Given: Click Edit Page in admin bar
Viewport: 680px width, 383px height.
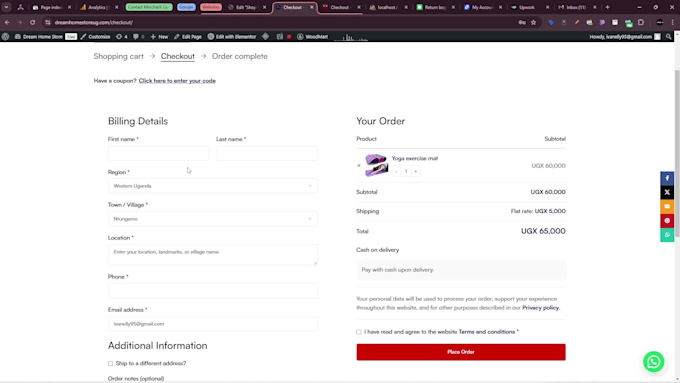Looking at the screenshot, I should pos(188,37).
